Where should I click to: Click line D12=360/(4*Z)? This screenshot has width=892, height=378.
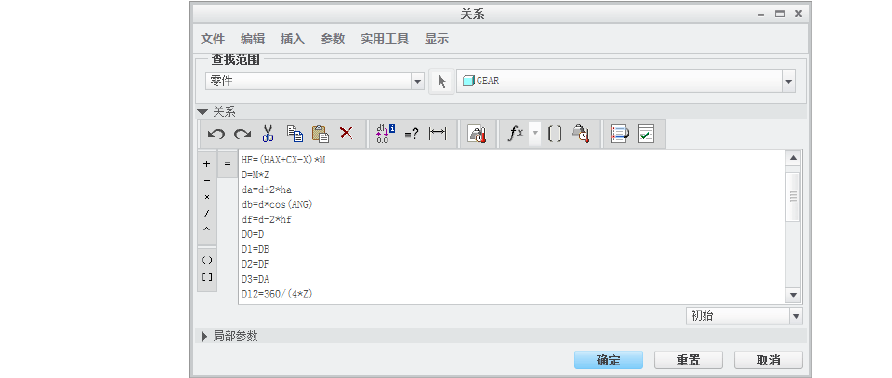[277, 294]
